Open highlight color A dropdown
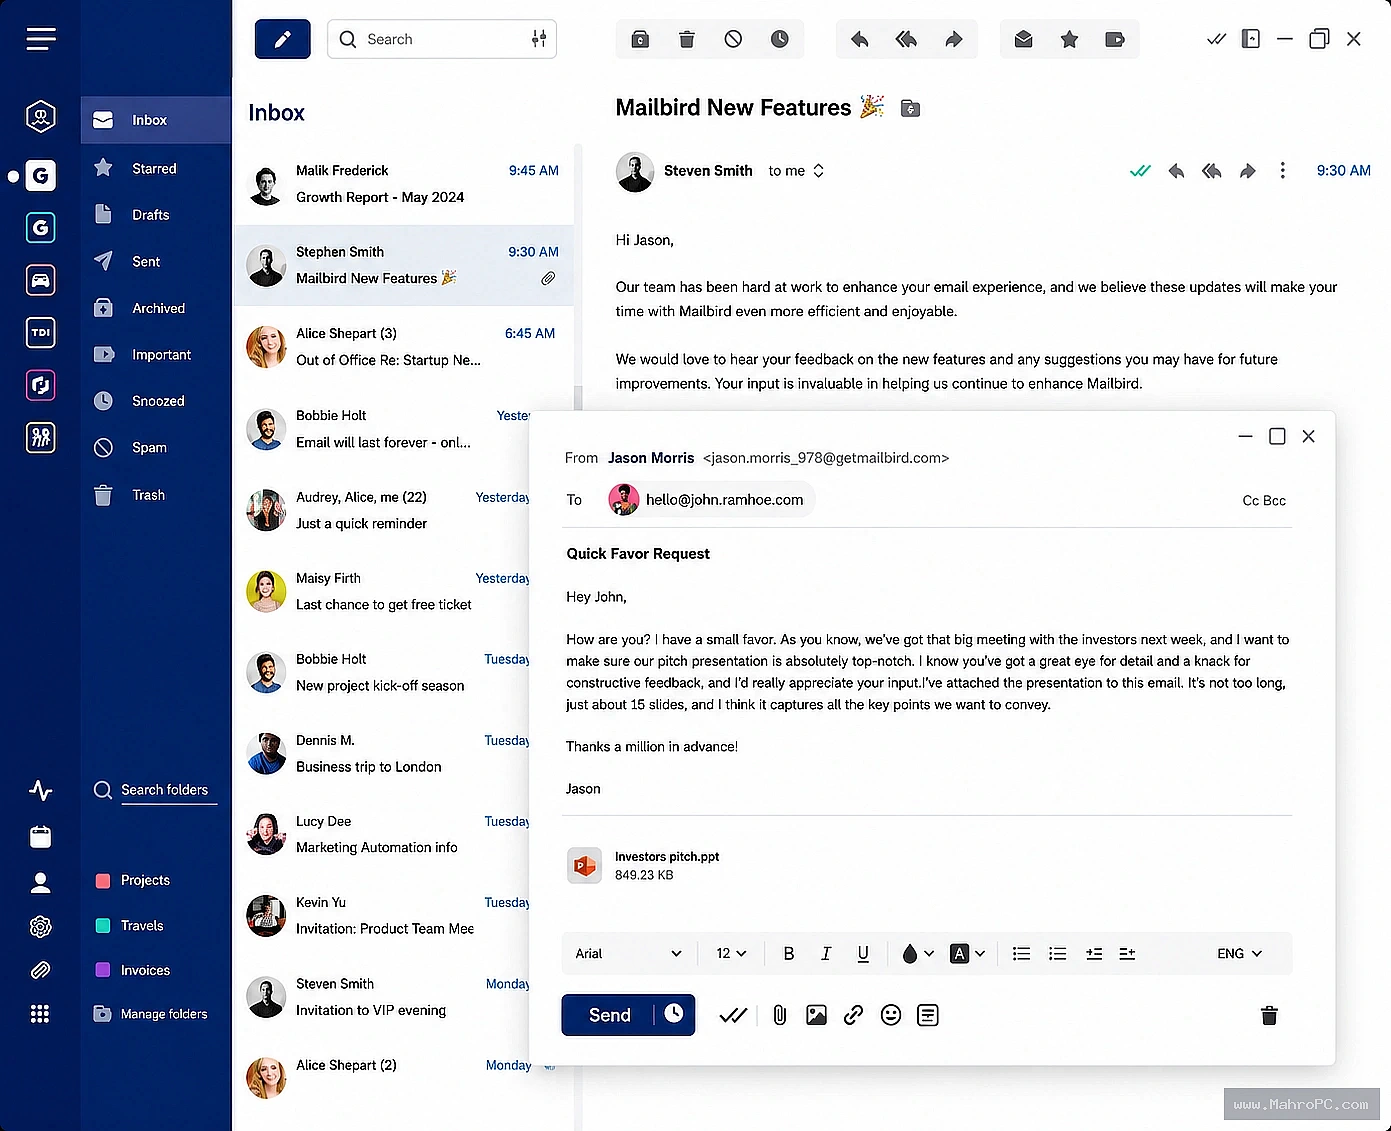The height and width of the screenshot is (1131, 1391). [x=967, y=954]
